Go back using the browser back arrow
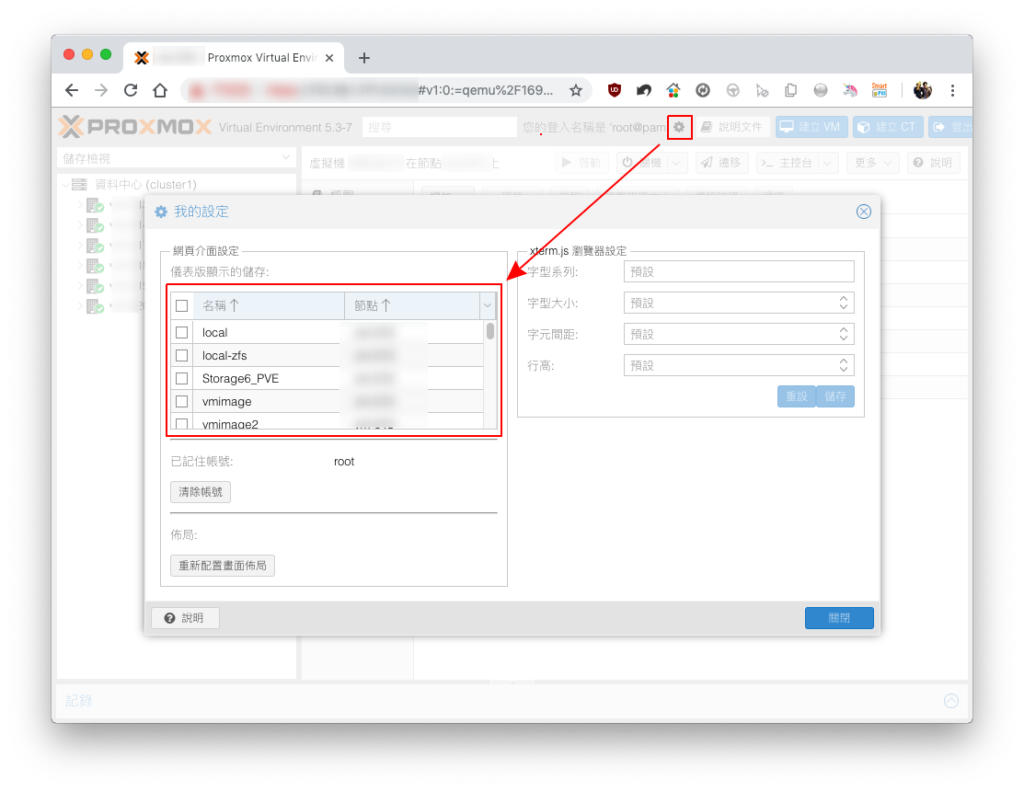Screen dimensions: 1024x791 coord(72,90)
